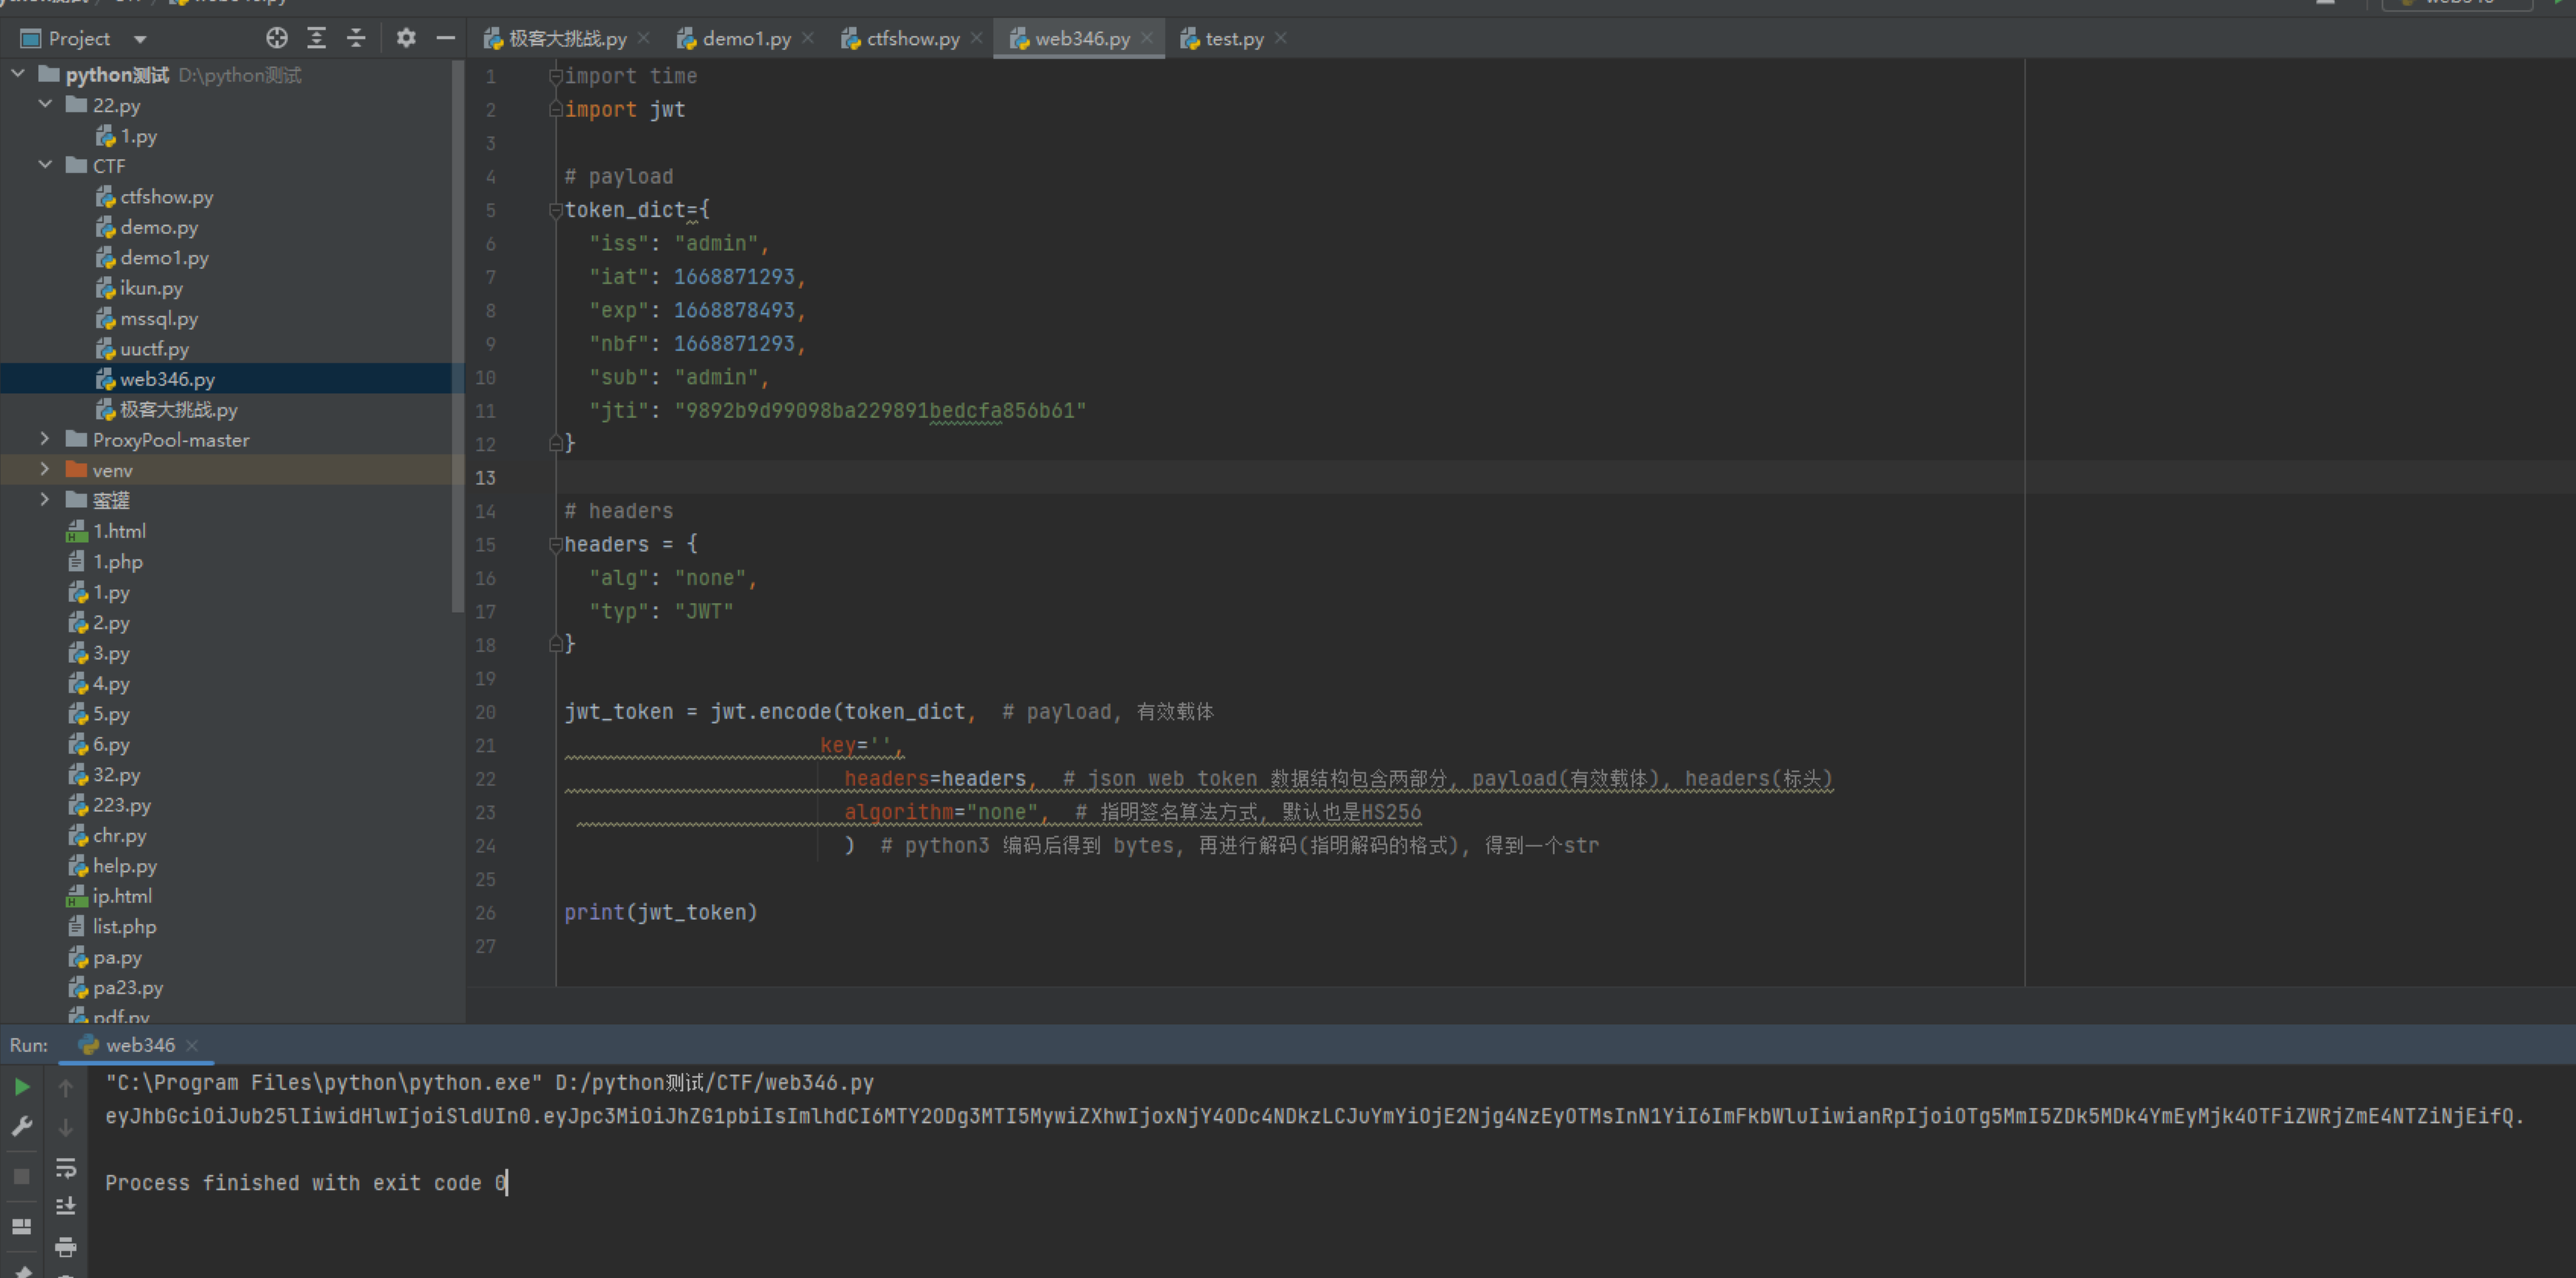
Task: Select ip.html in the project tree
Action: click(x=110, y=896)
